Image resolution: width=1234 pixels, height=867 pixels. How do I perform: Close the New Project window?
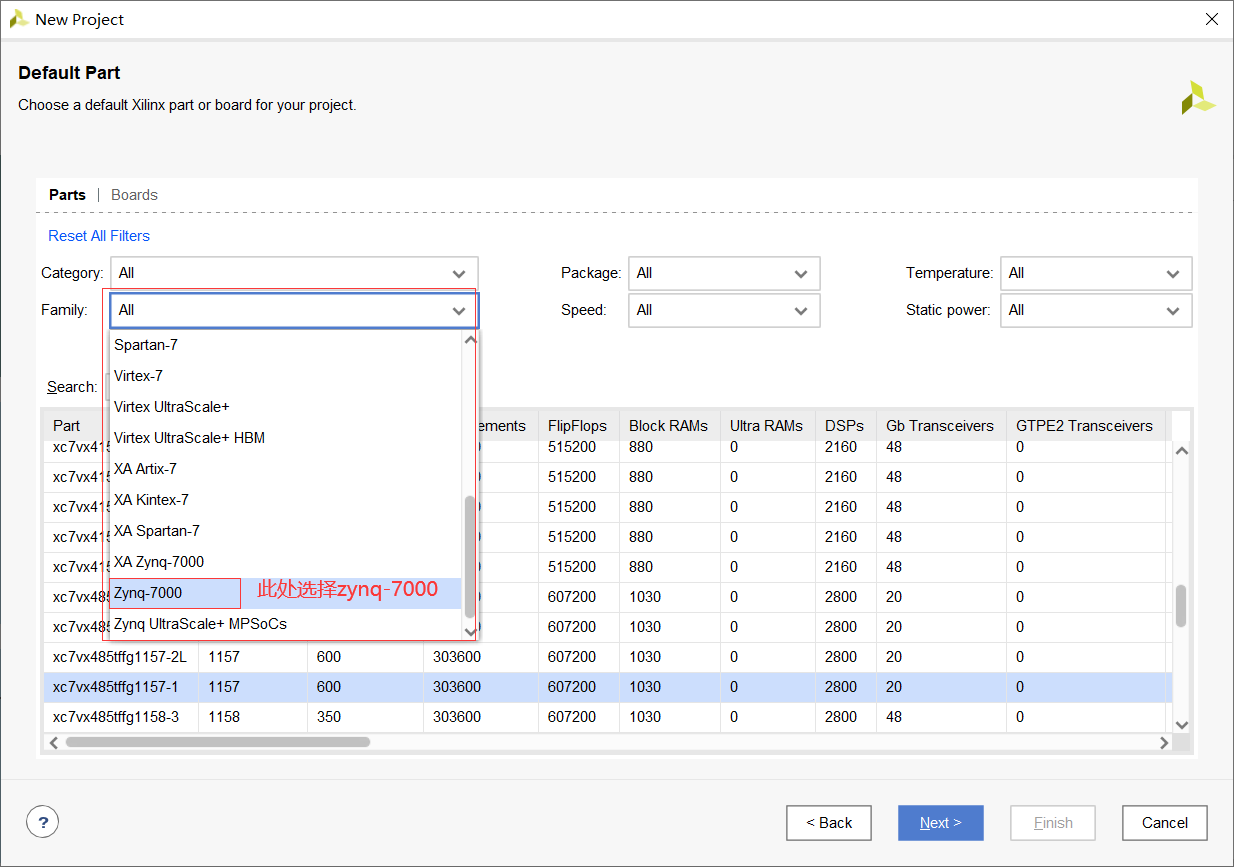[x=1211, y=19]
